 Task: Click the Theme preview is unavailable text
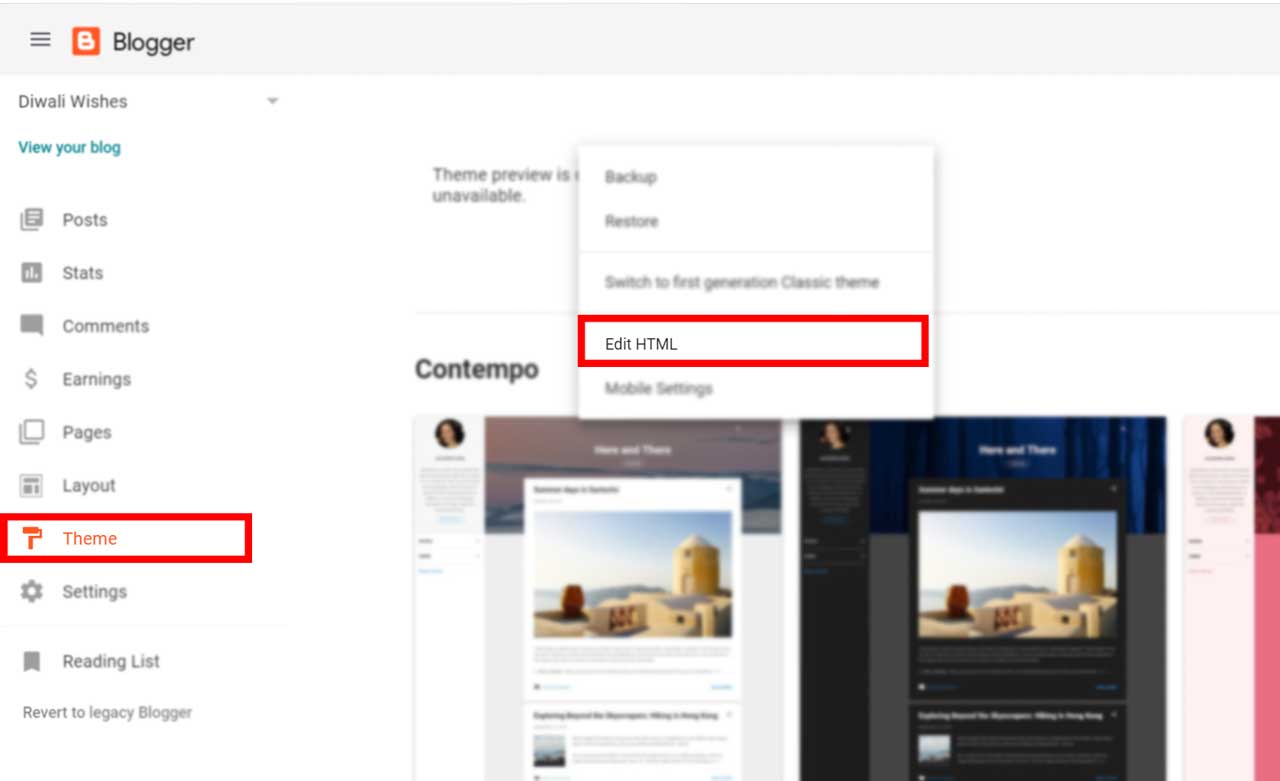[505, 185]
